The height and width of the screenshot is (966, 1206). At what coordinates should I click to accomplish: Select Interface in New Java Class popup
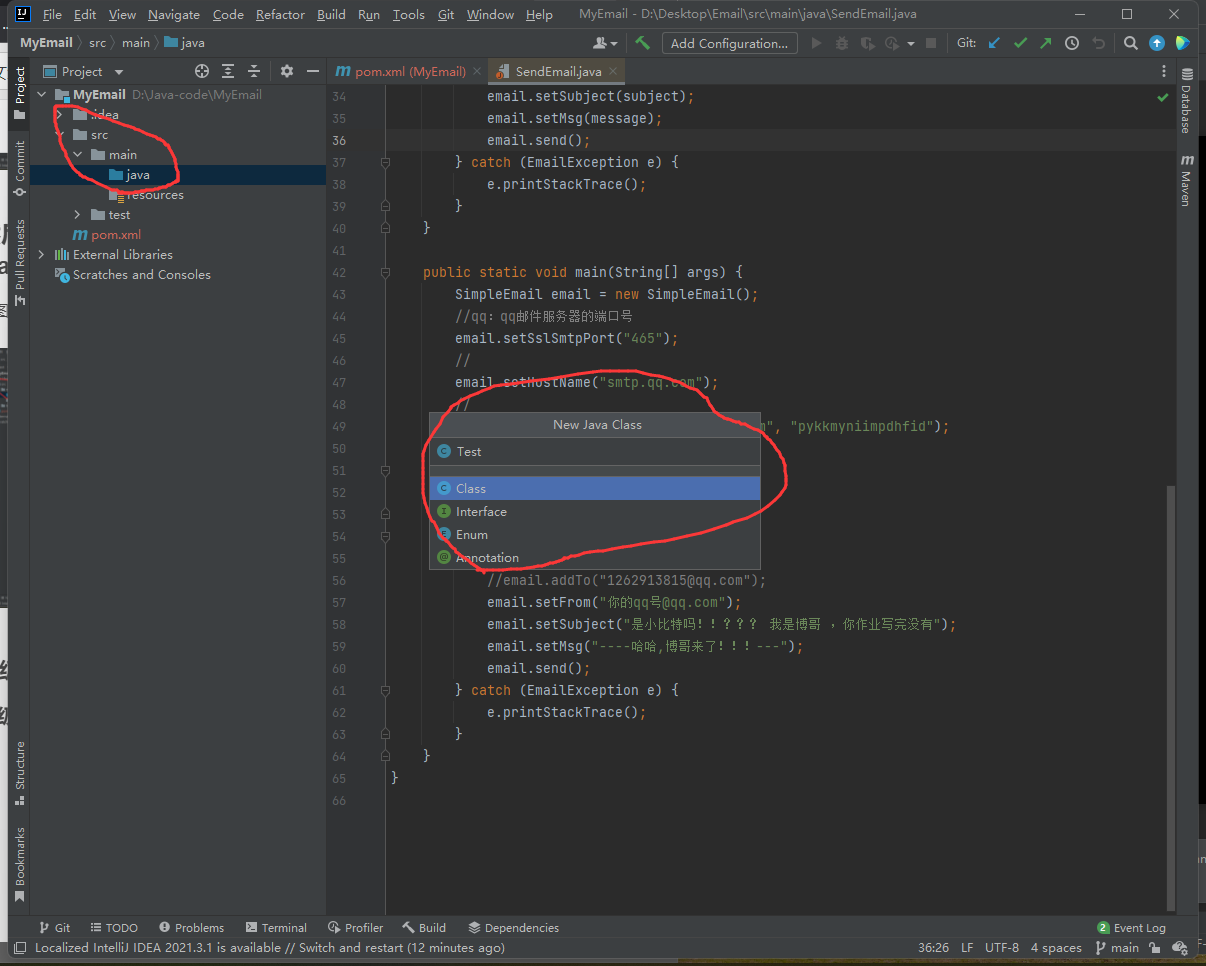click(595, 511)
